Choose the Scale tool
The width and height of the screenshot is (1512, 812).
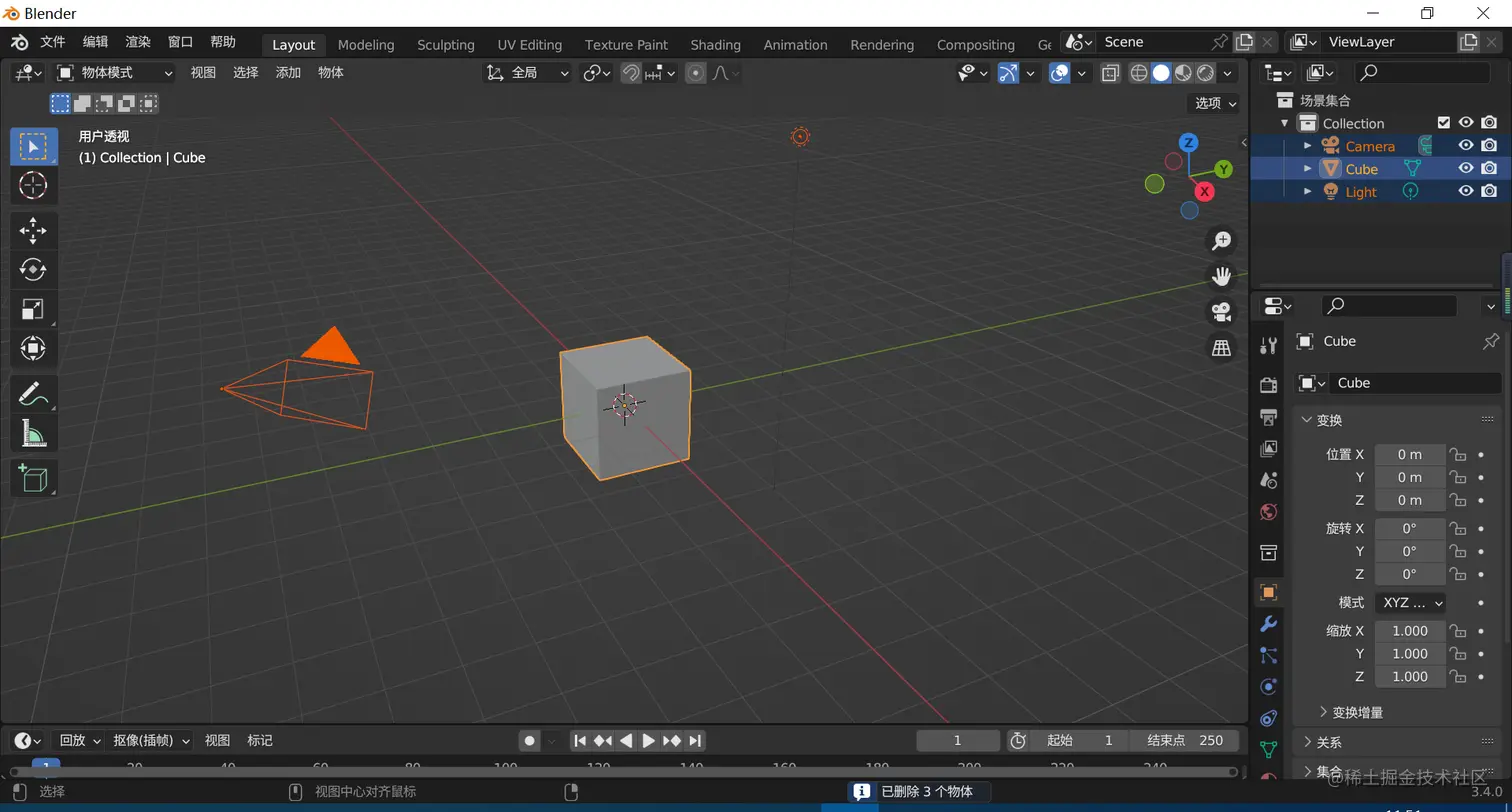(x=33, y=309)
